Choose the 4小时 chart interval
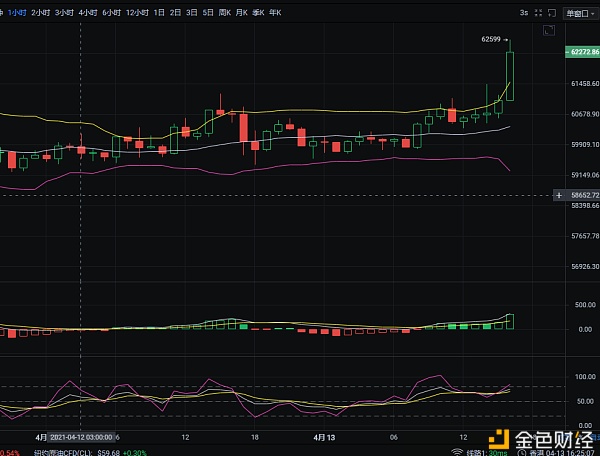 click(x=88, y=13)
